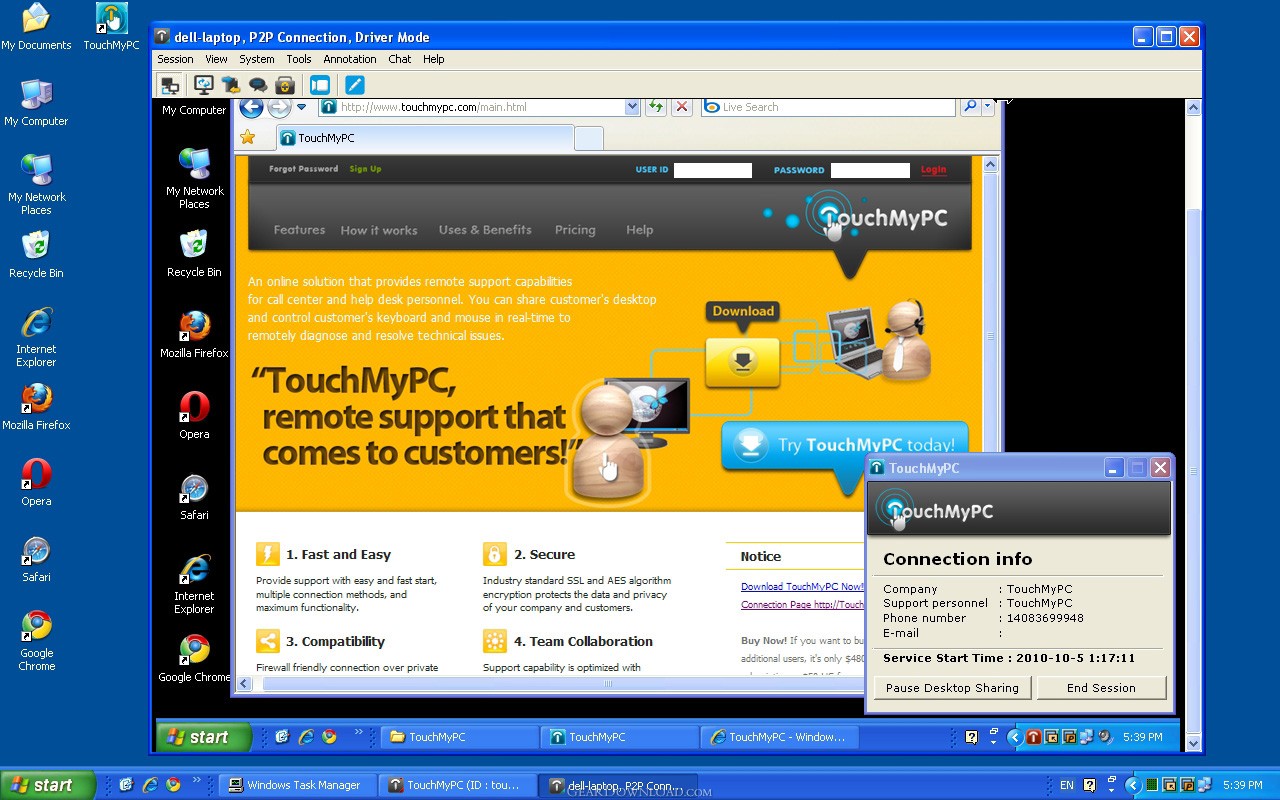Select Google Chrome icon on local desktop
The image size is (1280, 800).
point(36,640)
